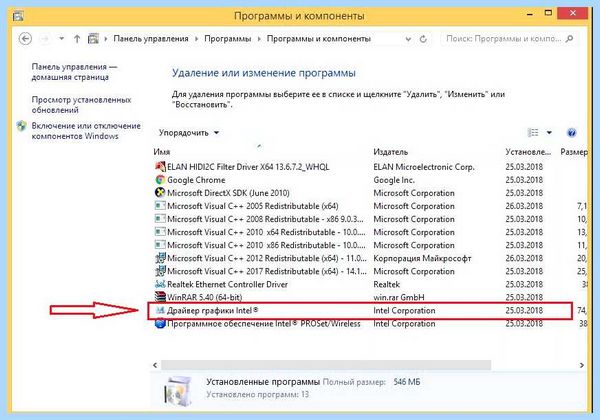600x420 pixels.
Task: Click the Visual C++ 2017 Redistributable icon
Action: coord(160,271)
